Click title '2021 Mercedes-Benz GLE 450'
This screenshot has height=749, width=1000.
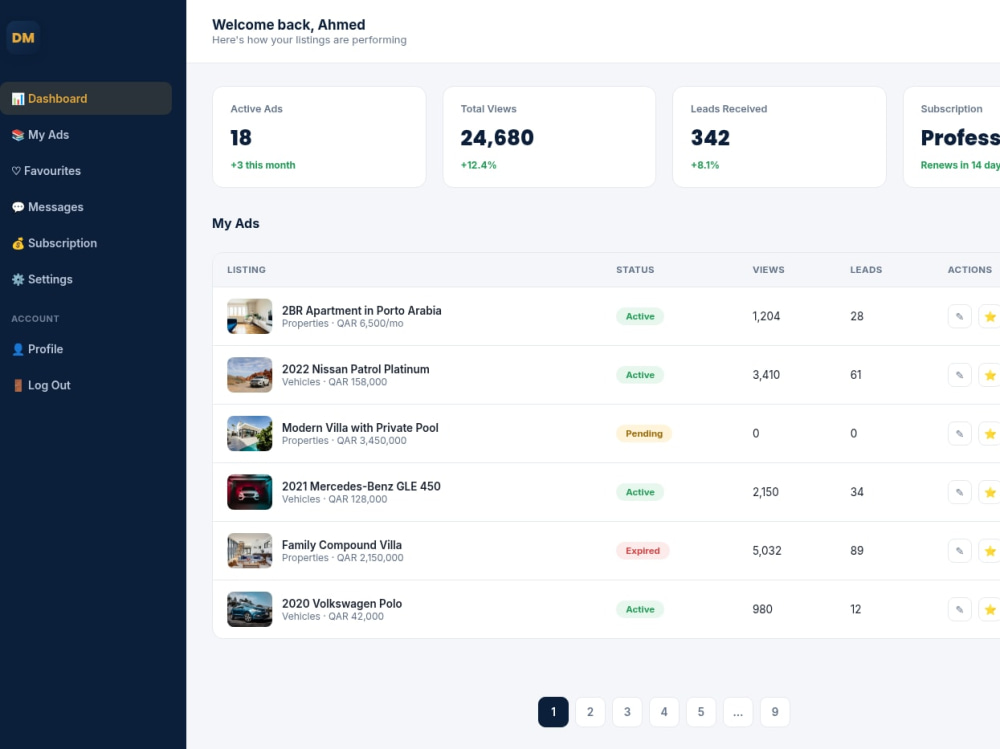click(361, 486)
